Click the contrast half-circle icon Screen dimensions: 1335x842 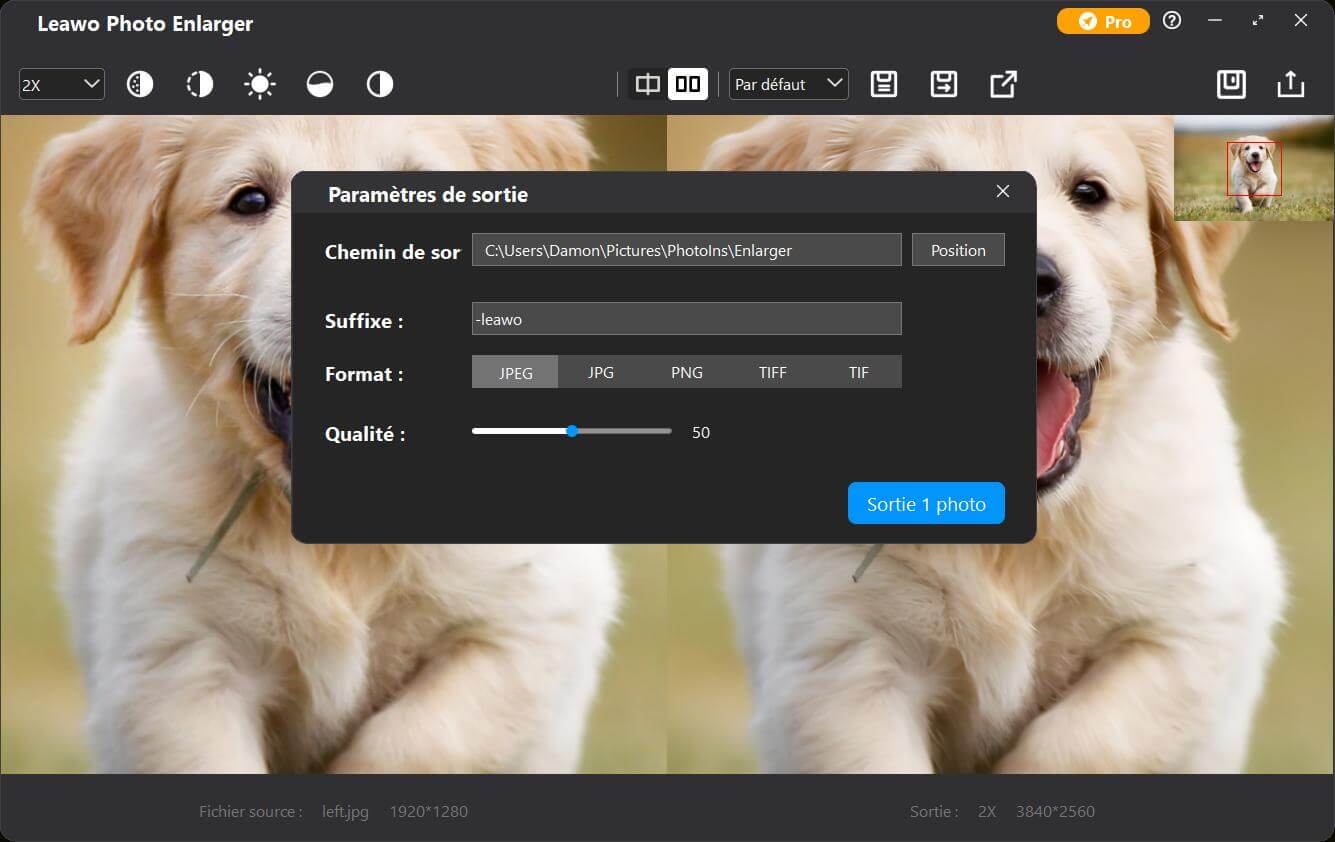pos(380,85)
